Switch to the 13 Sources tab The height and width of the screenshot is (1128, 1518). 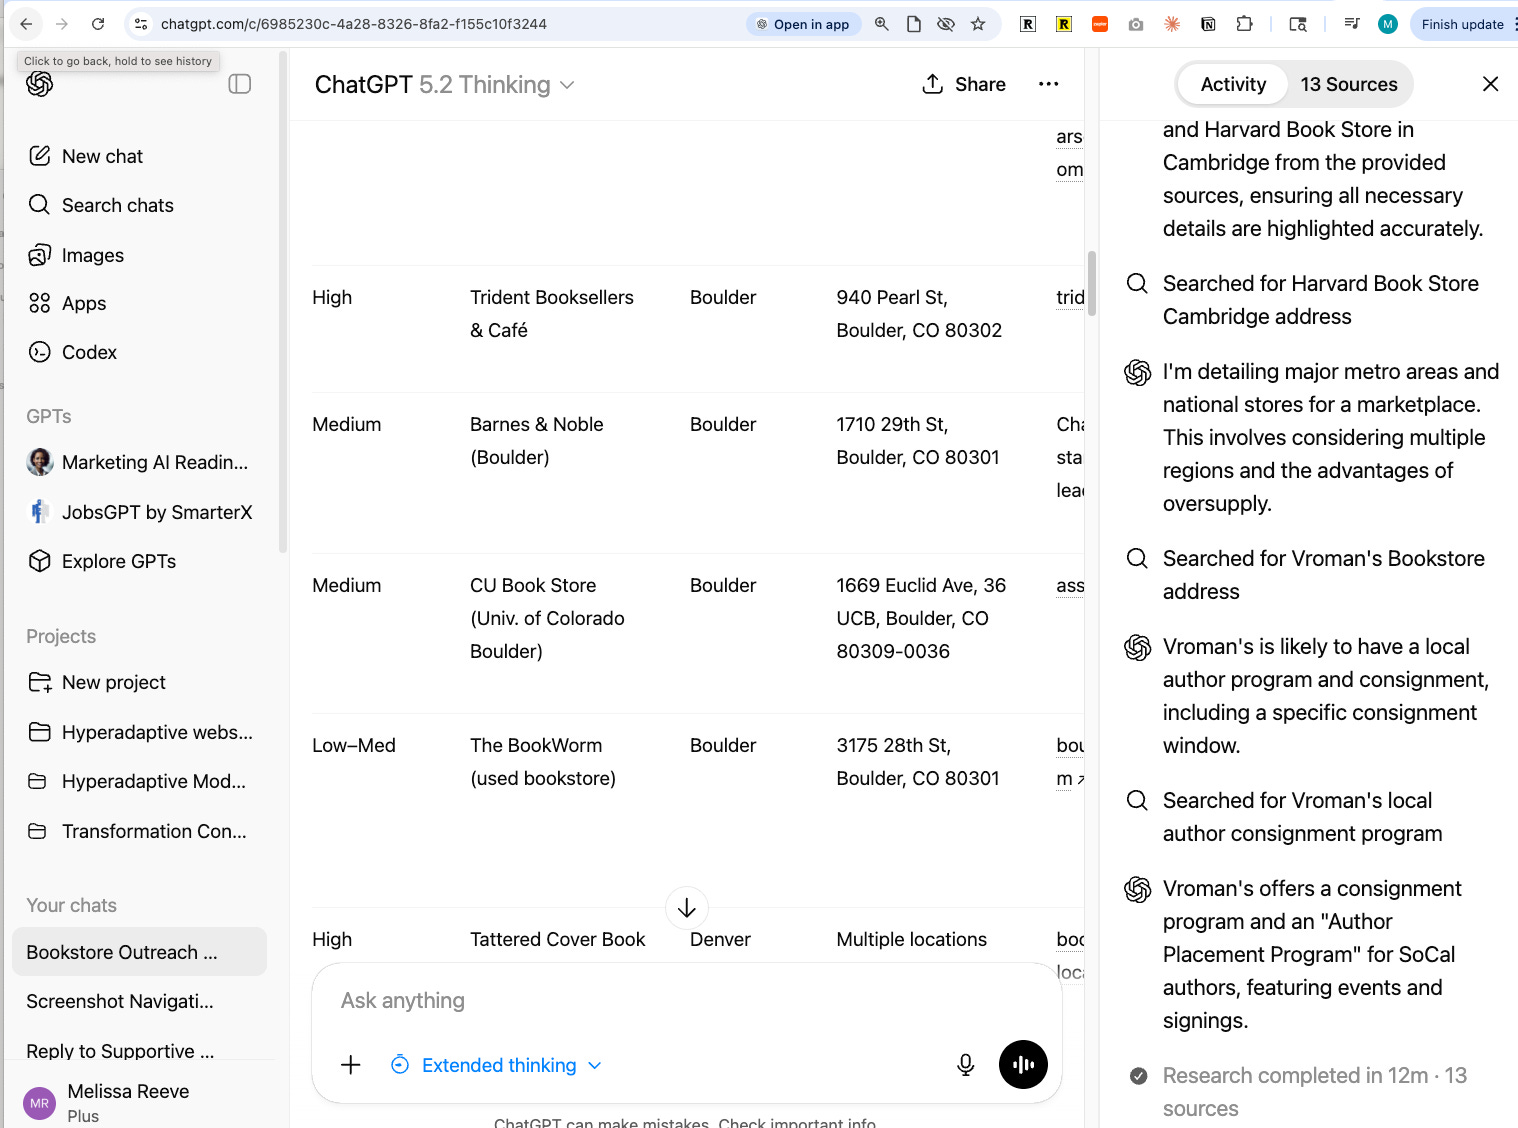point(1348,84)
